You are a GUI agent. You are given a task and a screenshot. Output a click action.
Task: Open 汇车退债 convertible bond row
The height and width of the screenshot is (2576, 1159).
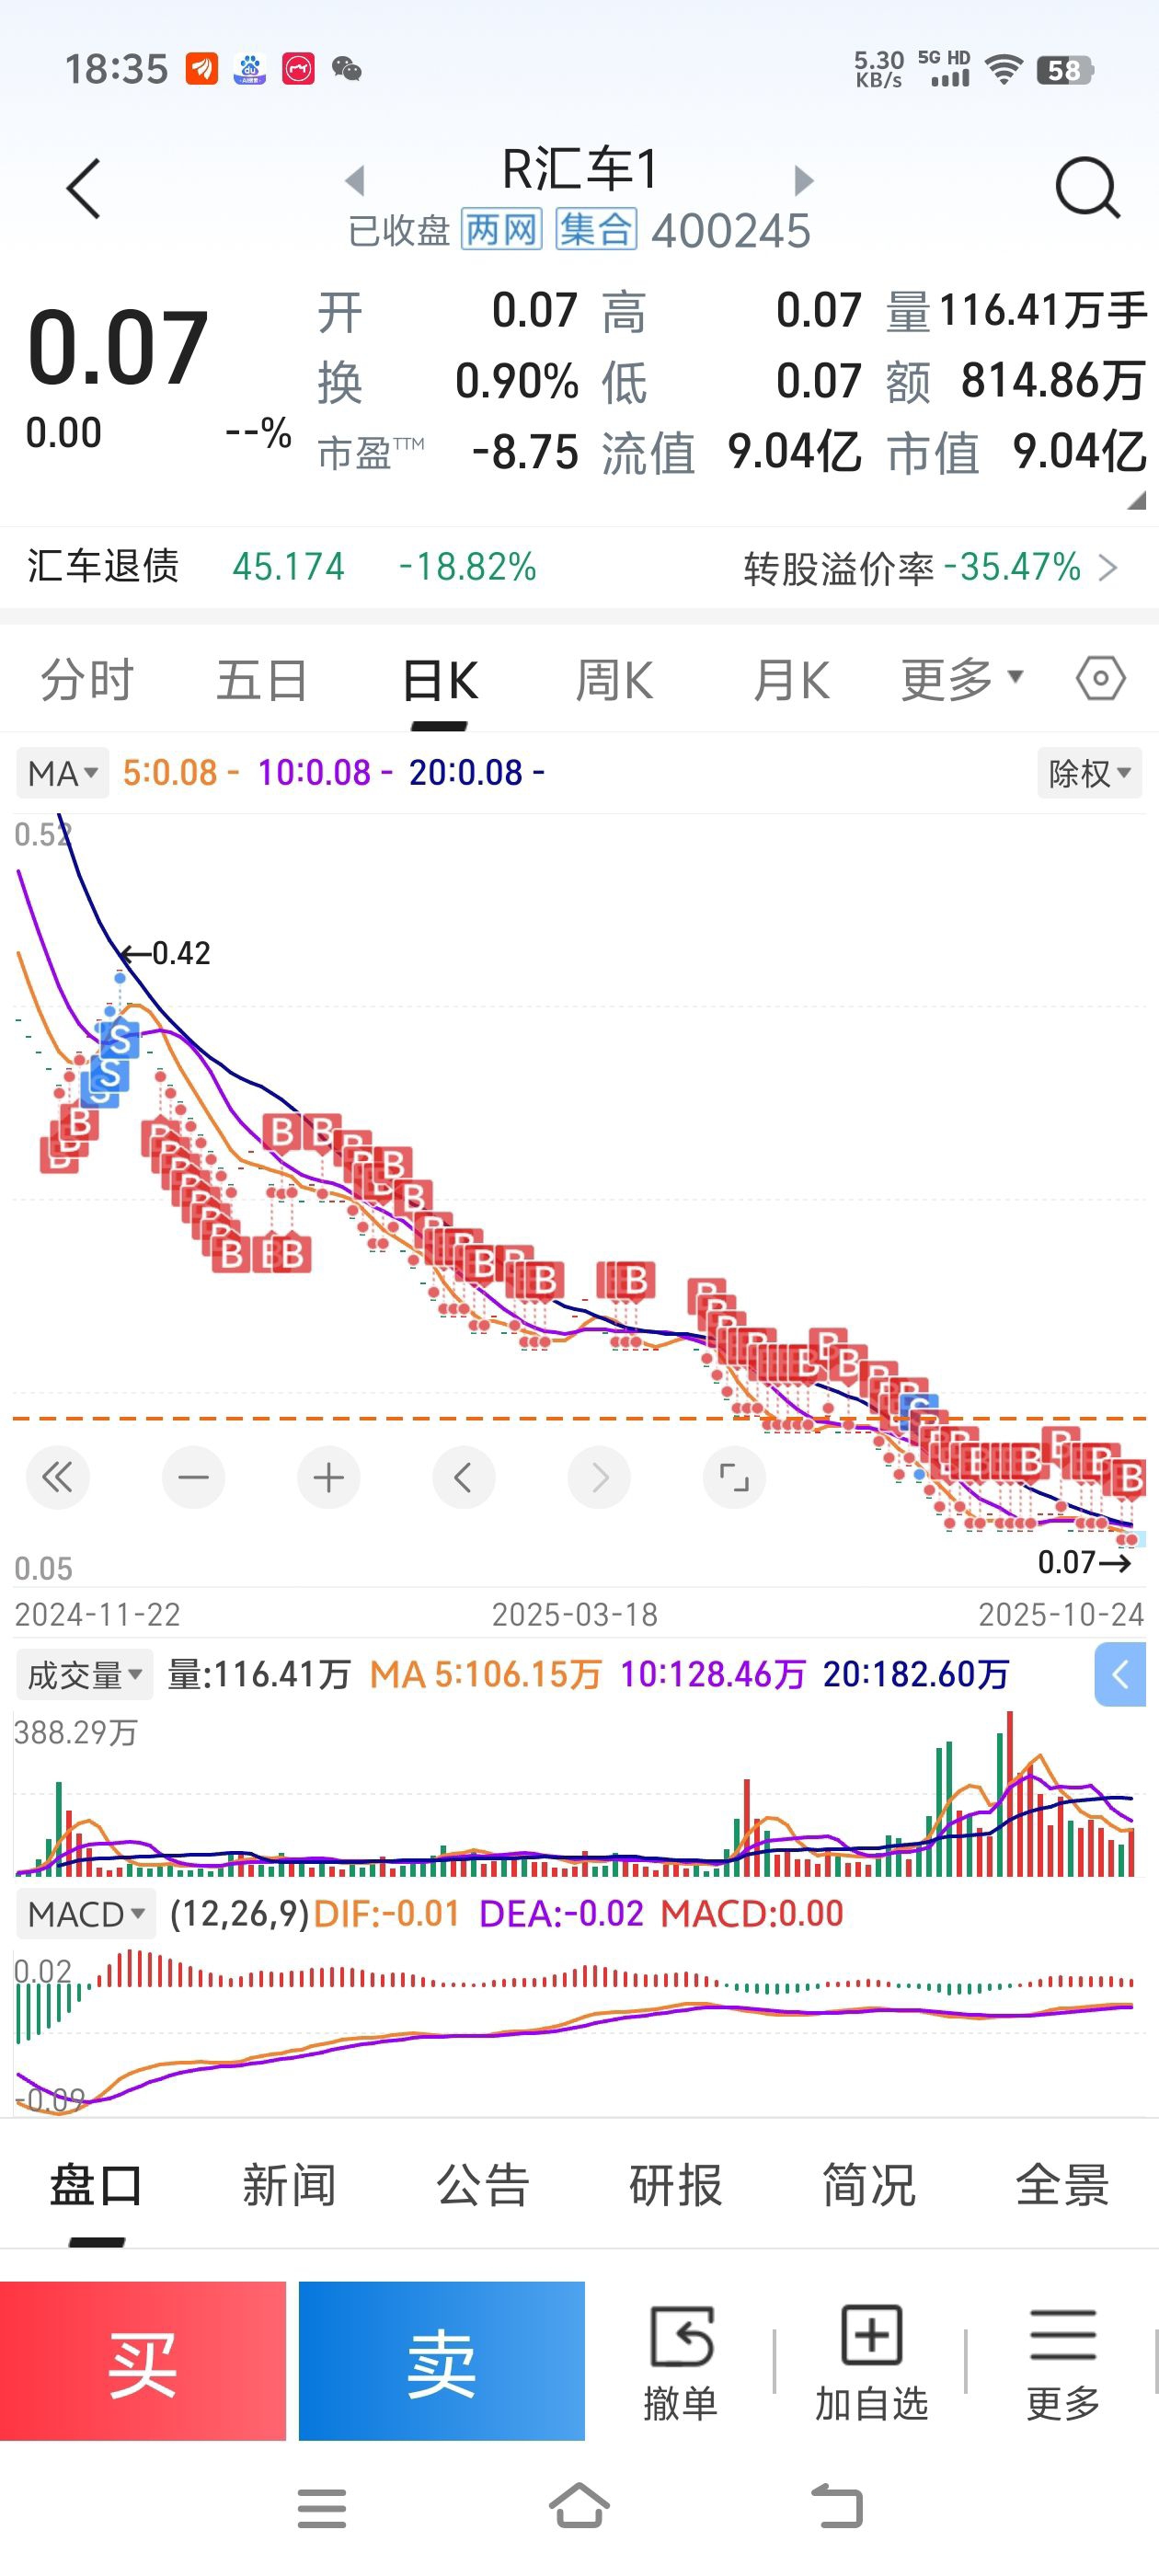[579, 567]
